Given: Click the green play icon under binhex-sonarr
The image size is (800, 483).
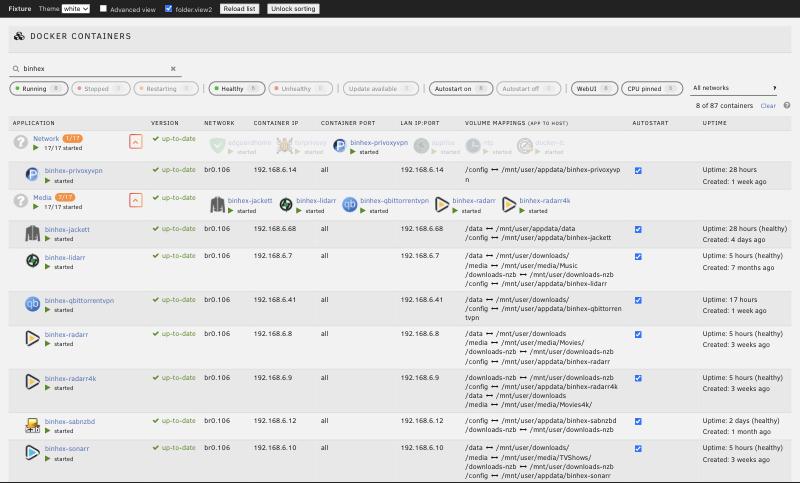Looking at the screenshot, I should pos(47,459).
